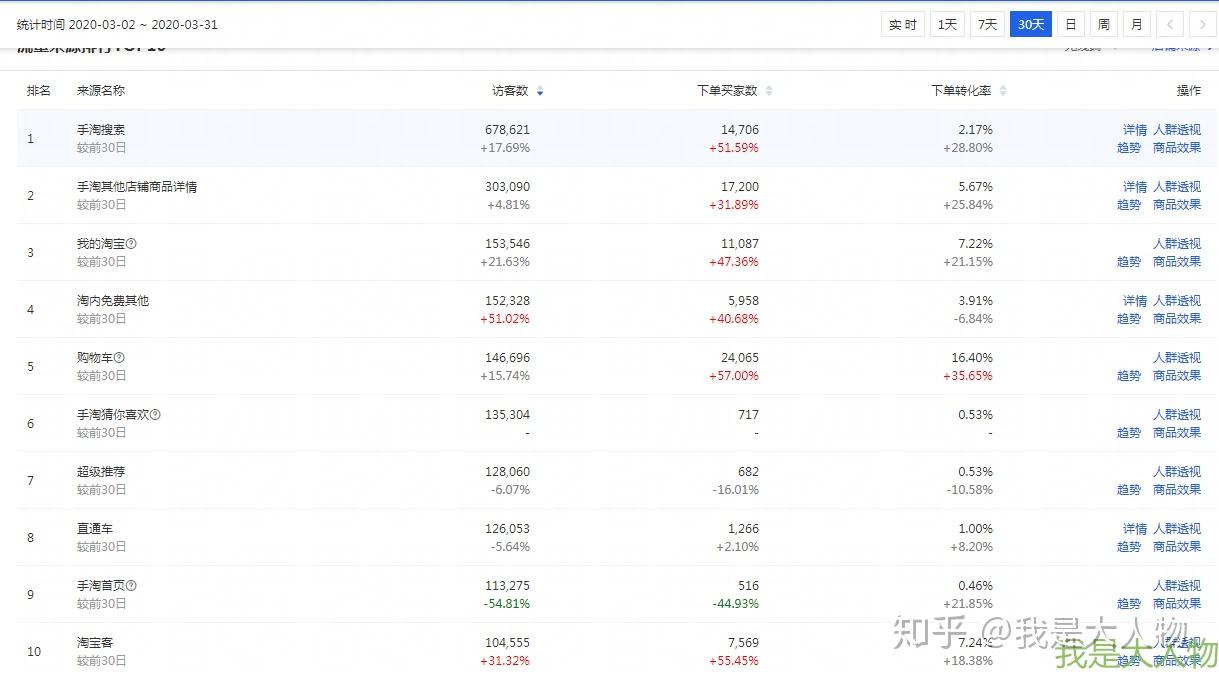View 商品效果 for 超级推荐
The height and width of the screenshot is (681, 1219).
[1177, 490]
